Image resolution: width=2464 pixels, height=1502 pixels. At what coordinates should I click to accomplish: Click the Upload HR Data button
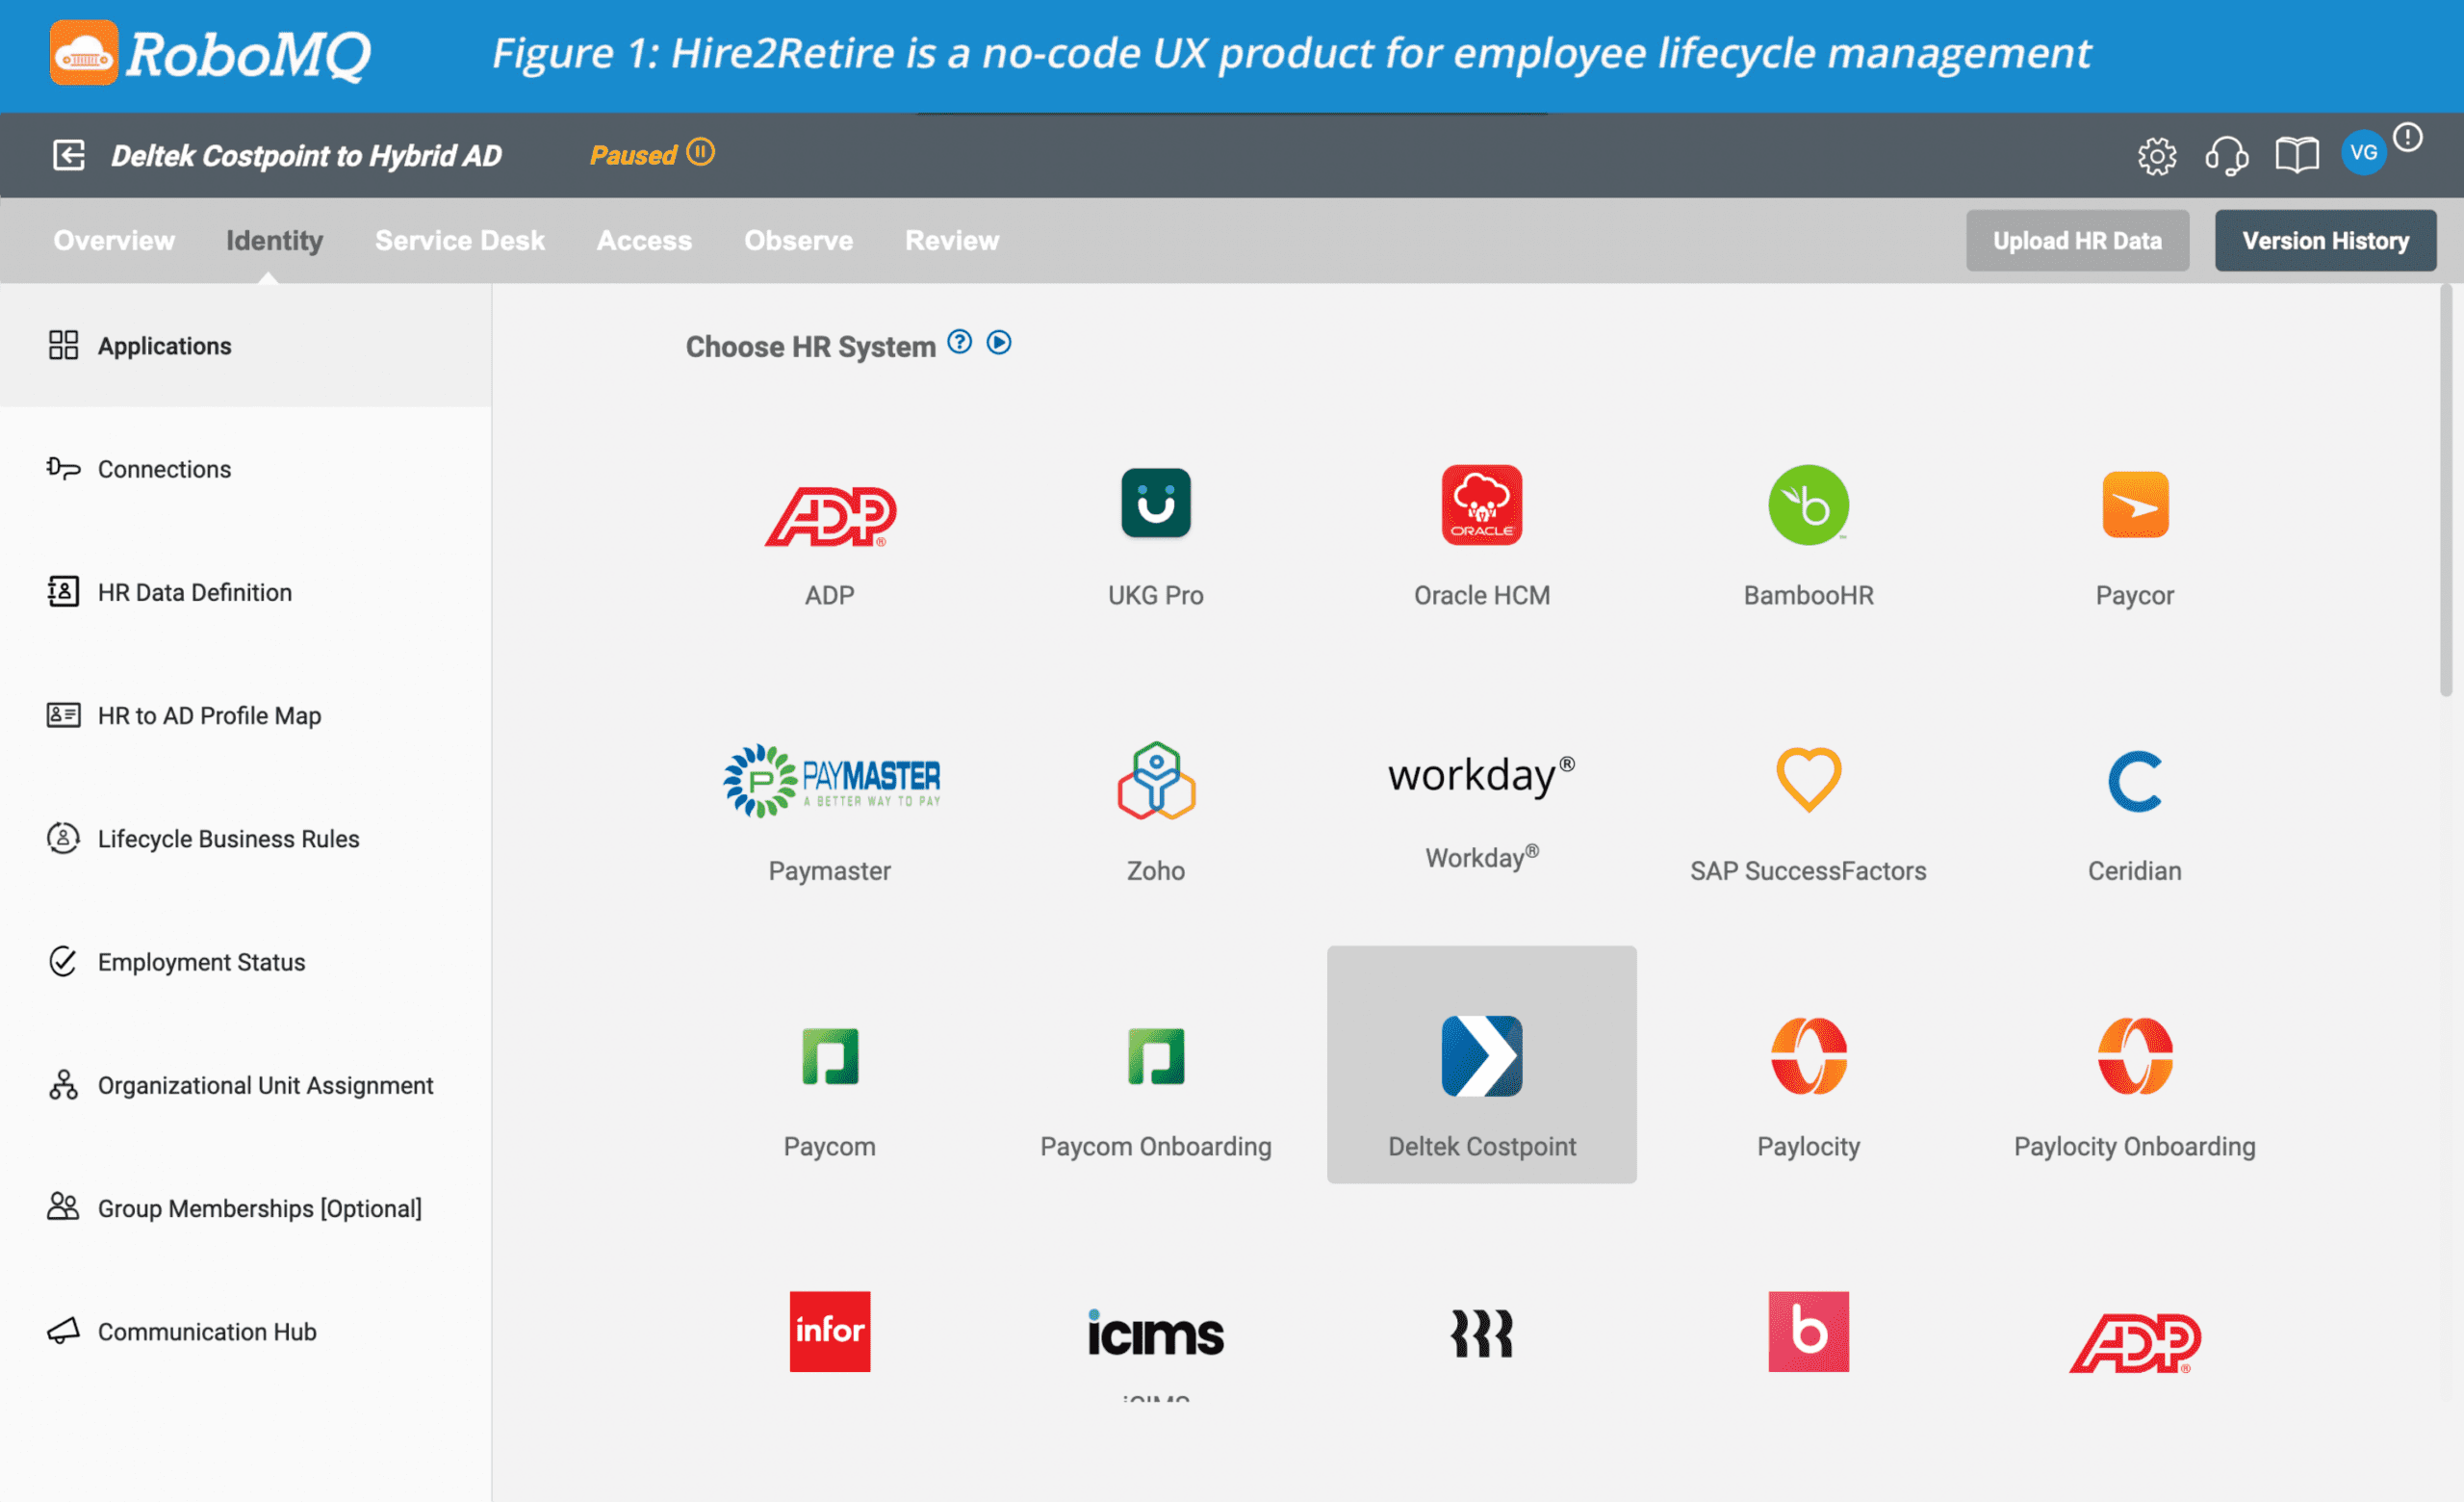coord(2076,240)
